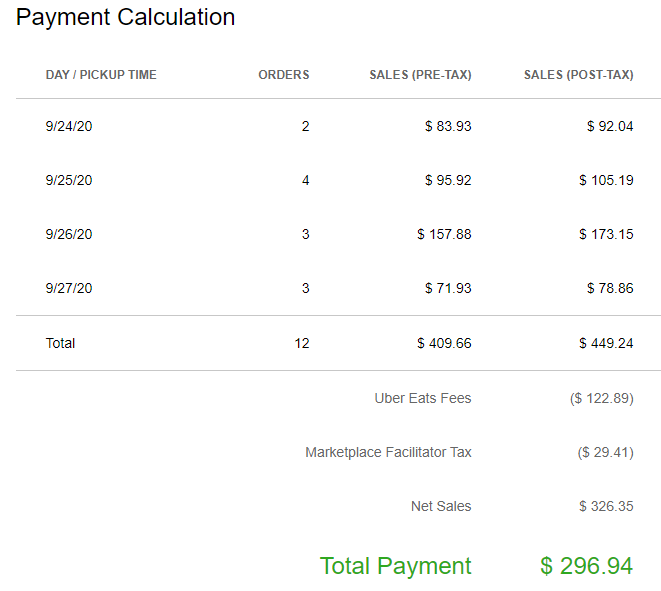Image resolution: width=661 pixels, height=591 pixels.
Task: Select the 9/25/20 date cell
Action: [x=69, y=180]
